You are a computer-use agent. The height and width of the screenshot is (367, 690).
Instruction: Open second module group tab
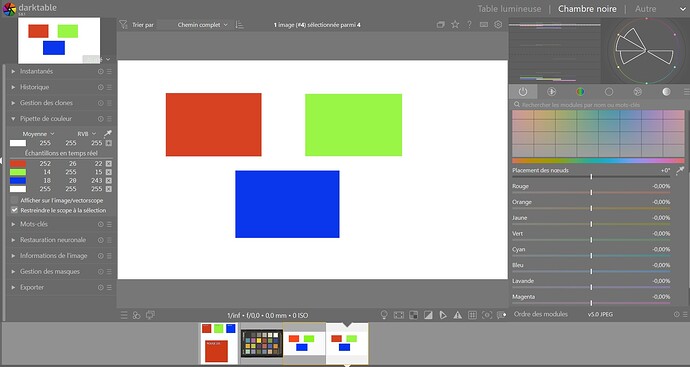(x=551, y=92)
